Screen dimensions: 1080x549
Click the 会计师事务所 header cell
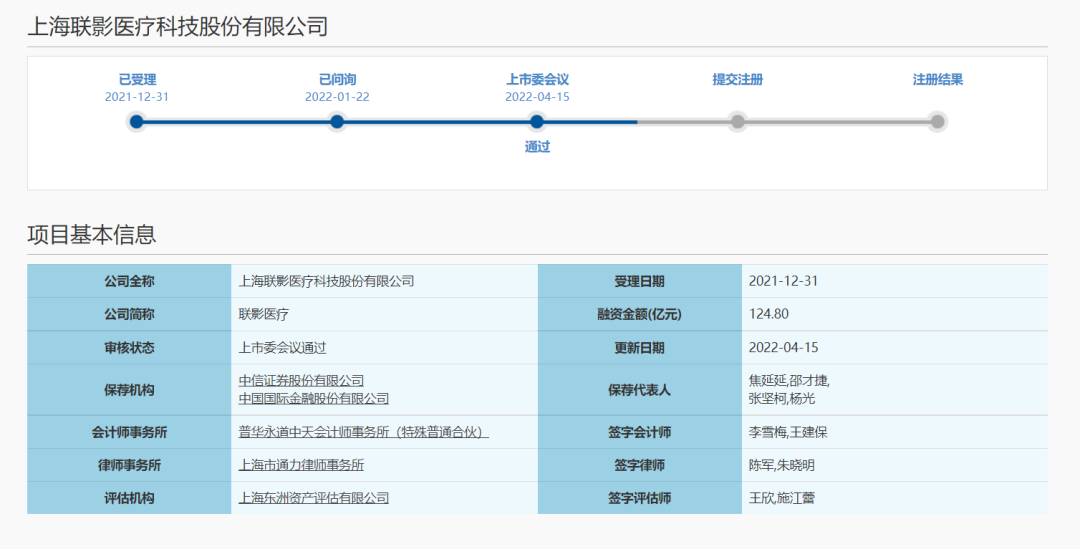pyautogui.click(x=129, y=432)
